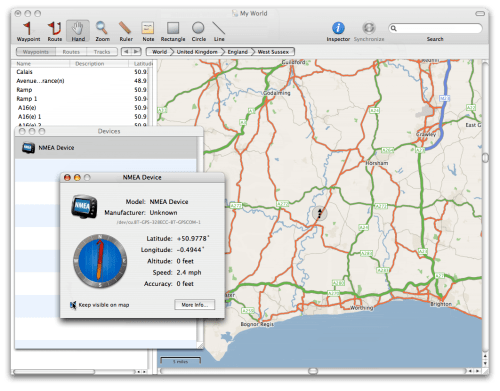Select England in the breadcrumb
The image size is (500, 391).
pyautogui.click(x=238, y=52)
